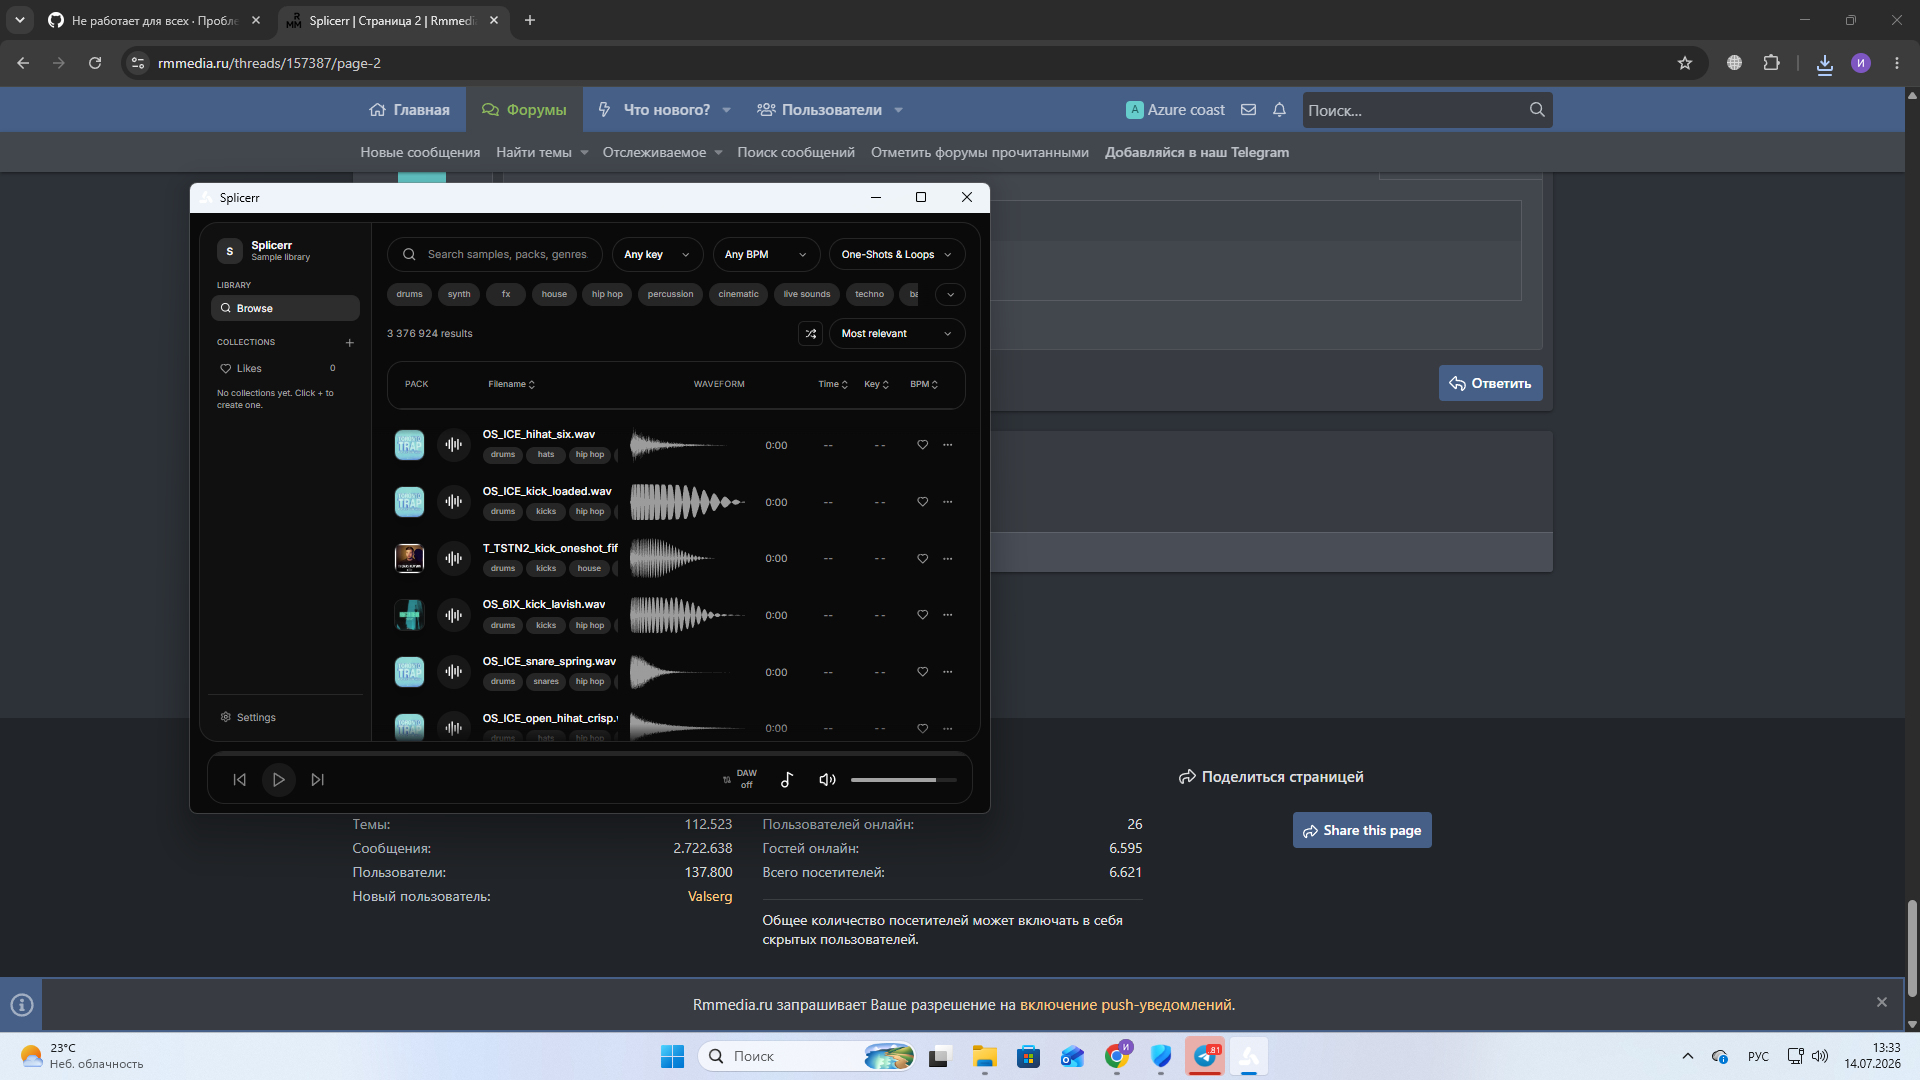Open the Что нового? menu
The image size is (1920, 1080).
664,110
